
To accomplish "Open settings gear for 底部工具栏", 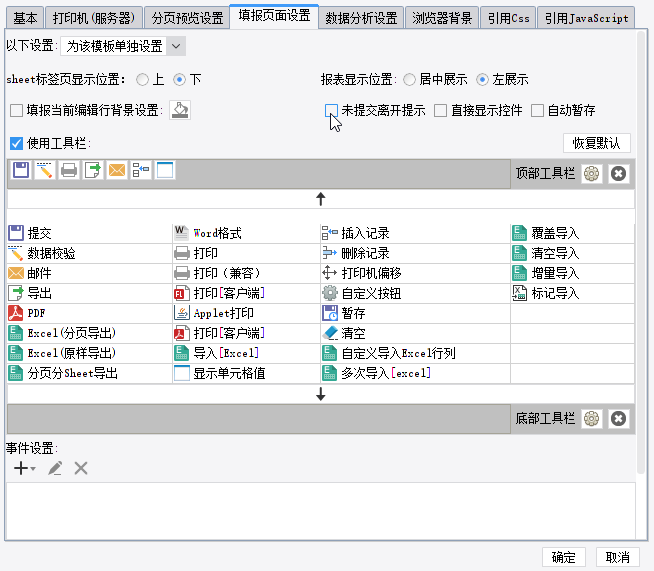I will coord(591,418).
